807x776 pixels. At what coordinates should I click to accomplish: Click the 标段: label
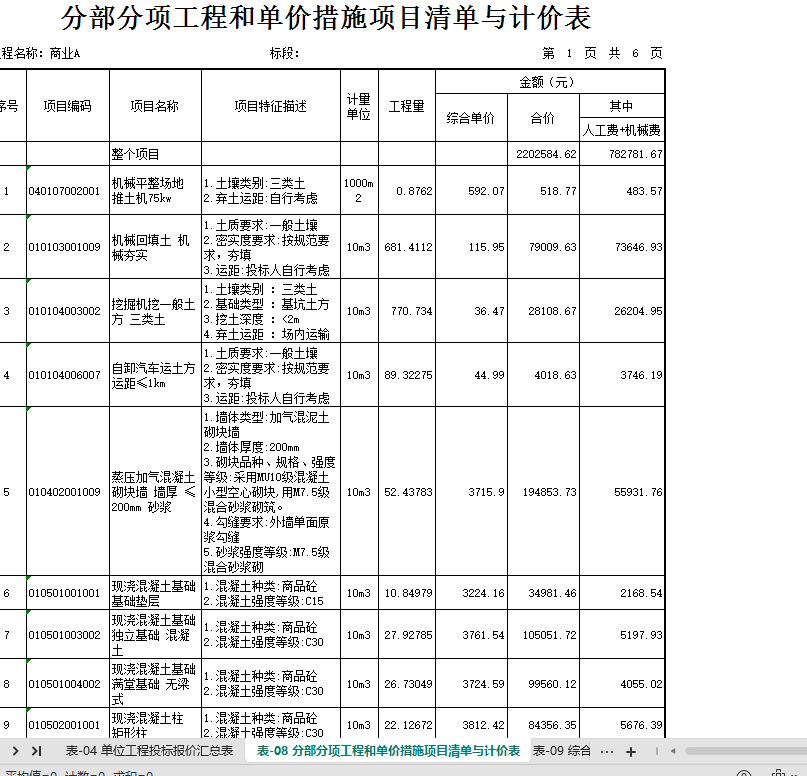[284, 53]
